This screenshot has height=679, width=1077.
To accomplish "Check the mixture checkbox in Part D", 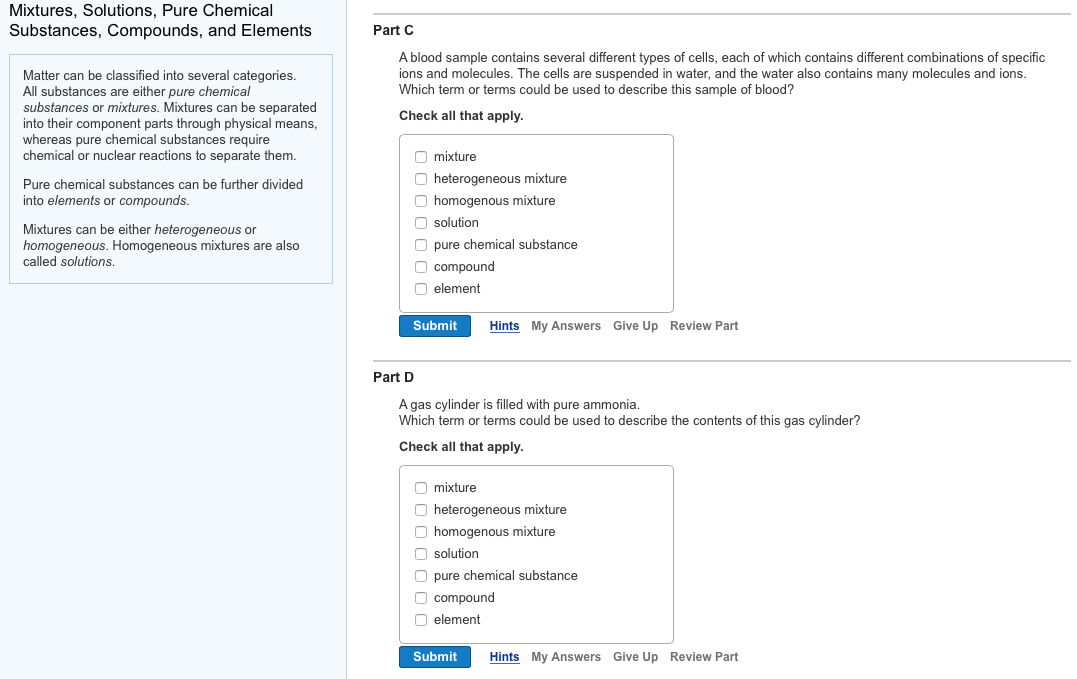I will click(421, 487).
